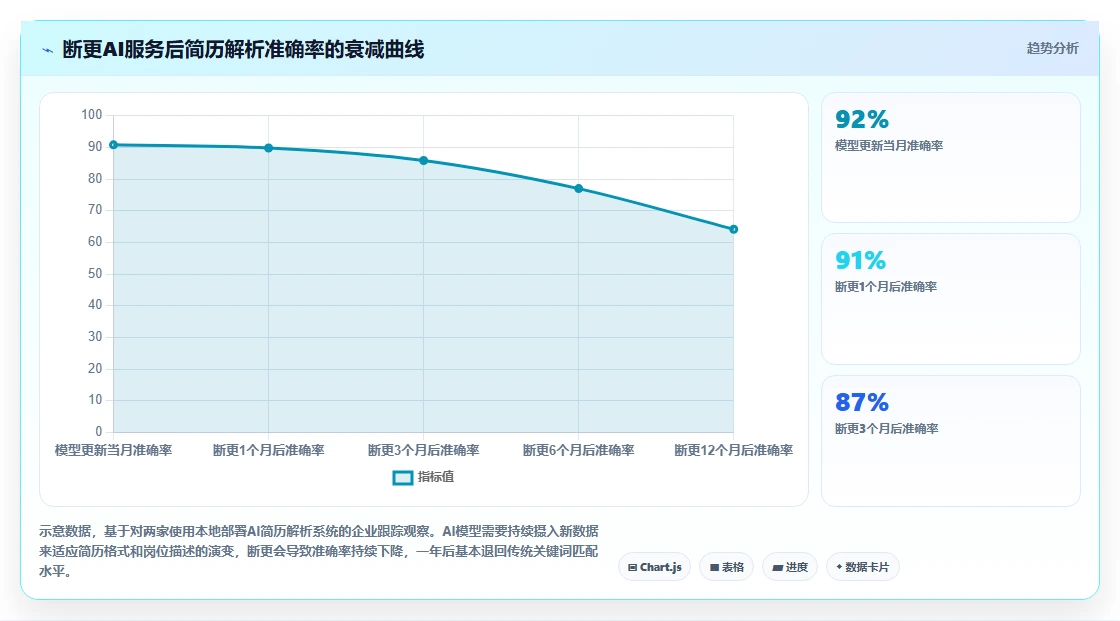Select the 数据卡片 tag button
Viewport: 1120px width, 621px height.
(x=863, y=567)
